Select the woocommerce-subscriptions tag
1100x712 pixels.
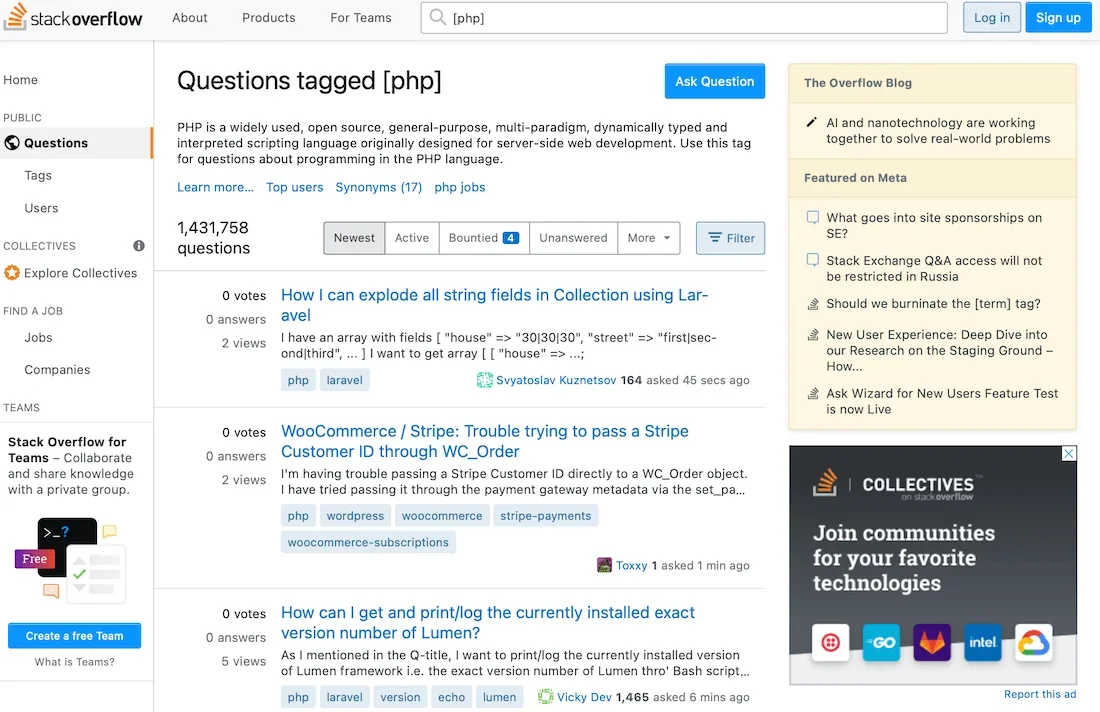pyautogui.click(x=368, y=543)
